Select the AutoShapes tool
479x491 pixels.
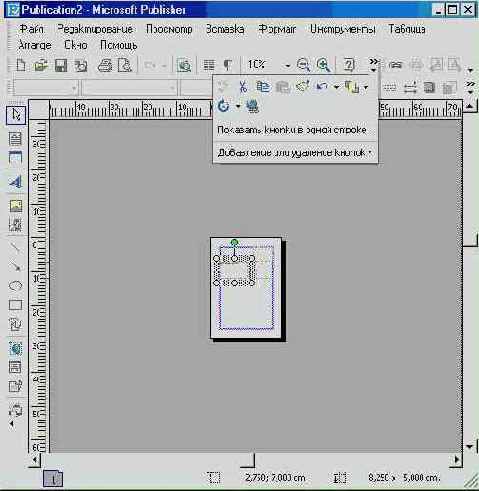(x=15, y=324)
